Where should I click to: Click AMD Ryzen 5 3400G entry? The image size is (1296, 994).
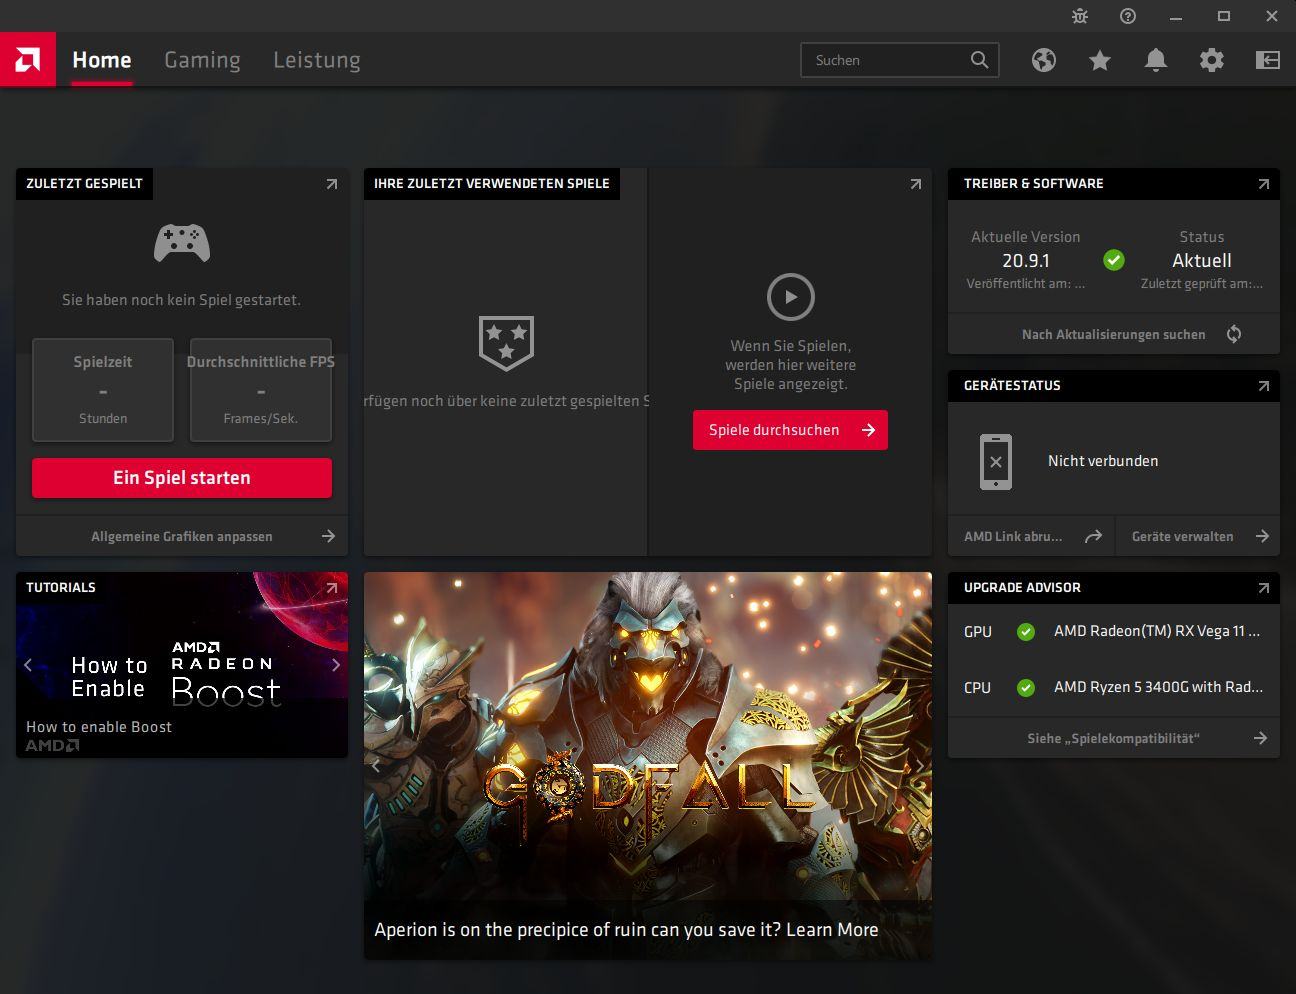(x=1158, y=688)
